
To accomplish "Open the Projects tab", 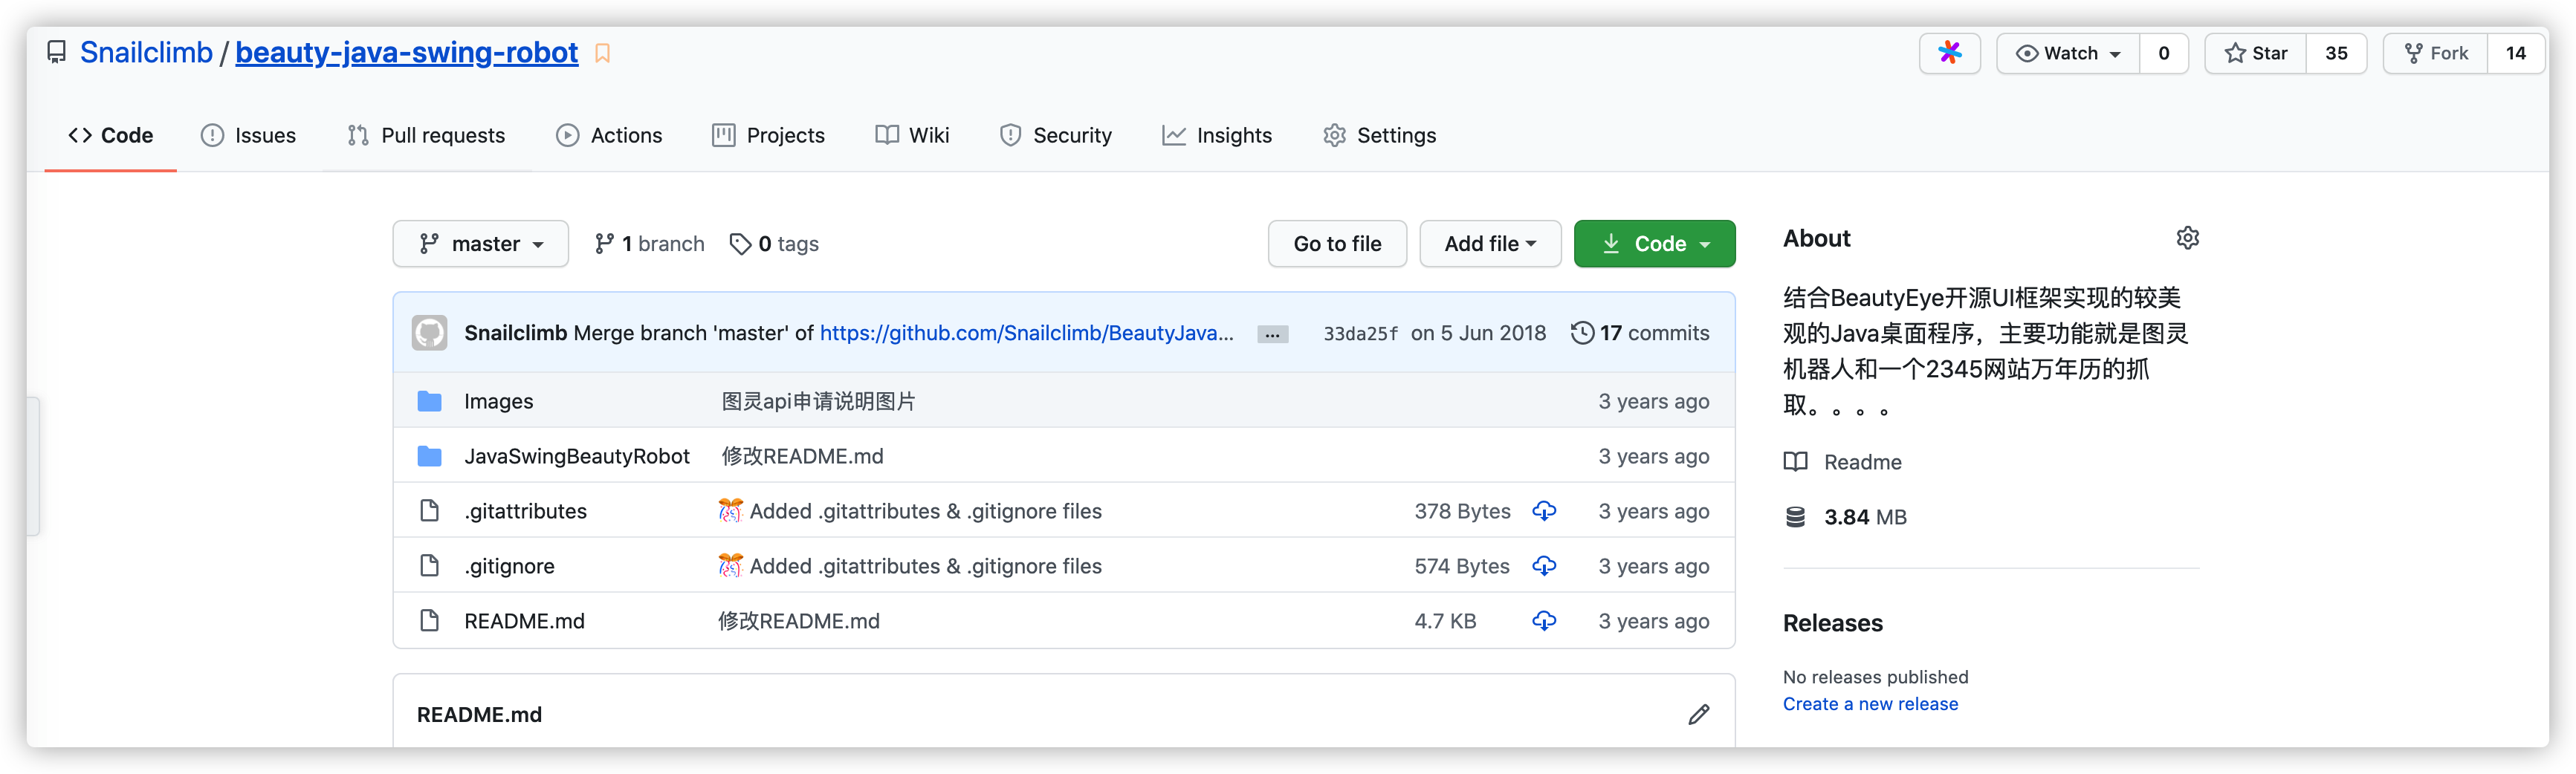I will [x=768, y=135].
